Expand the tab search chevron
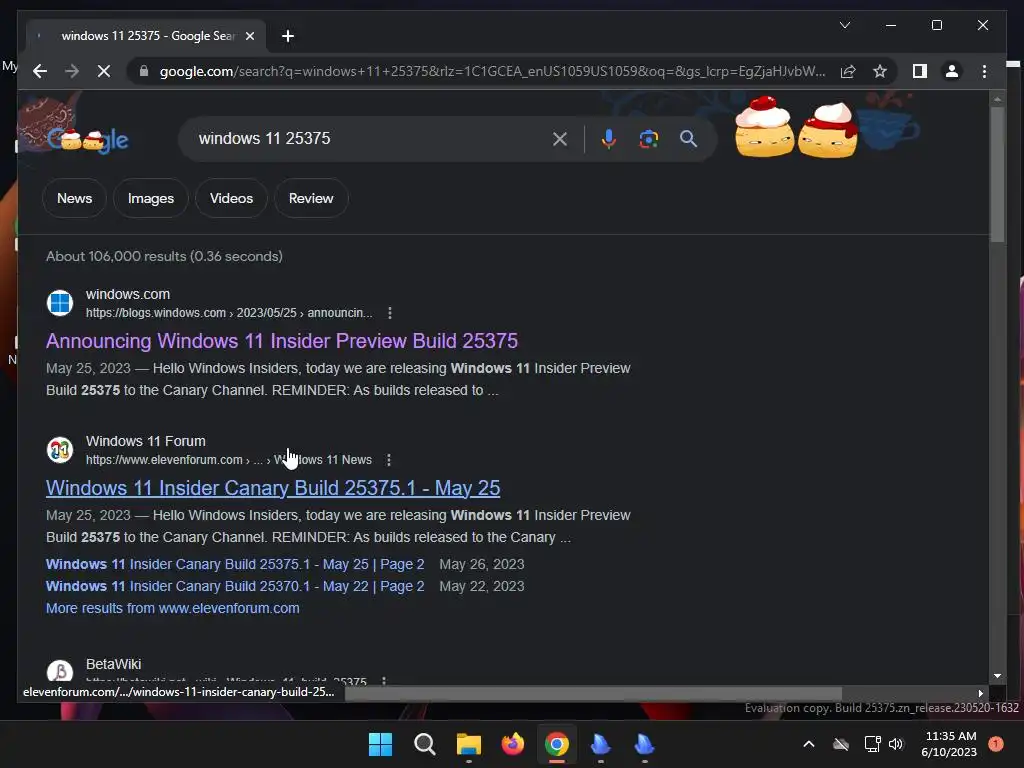Image resolution: width=1024 pixels, height=768 pixels. (844, 25)
